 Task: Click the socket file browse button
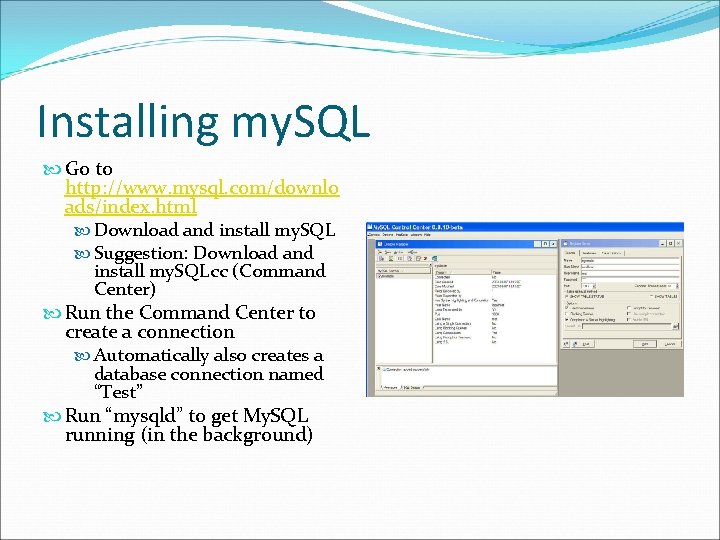point(675,326)
